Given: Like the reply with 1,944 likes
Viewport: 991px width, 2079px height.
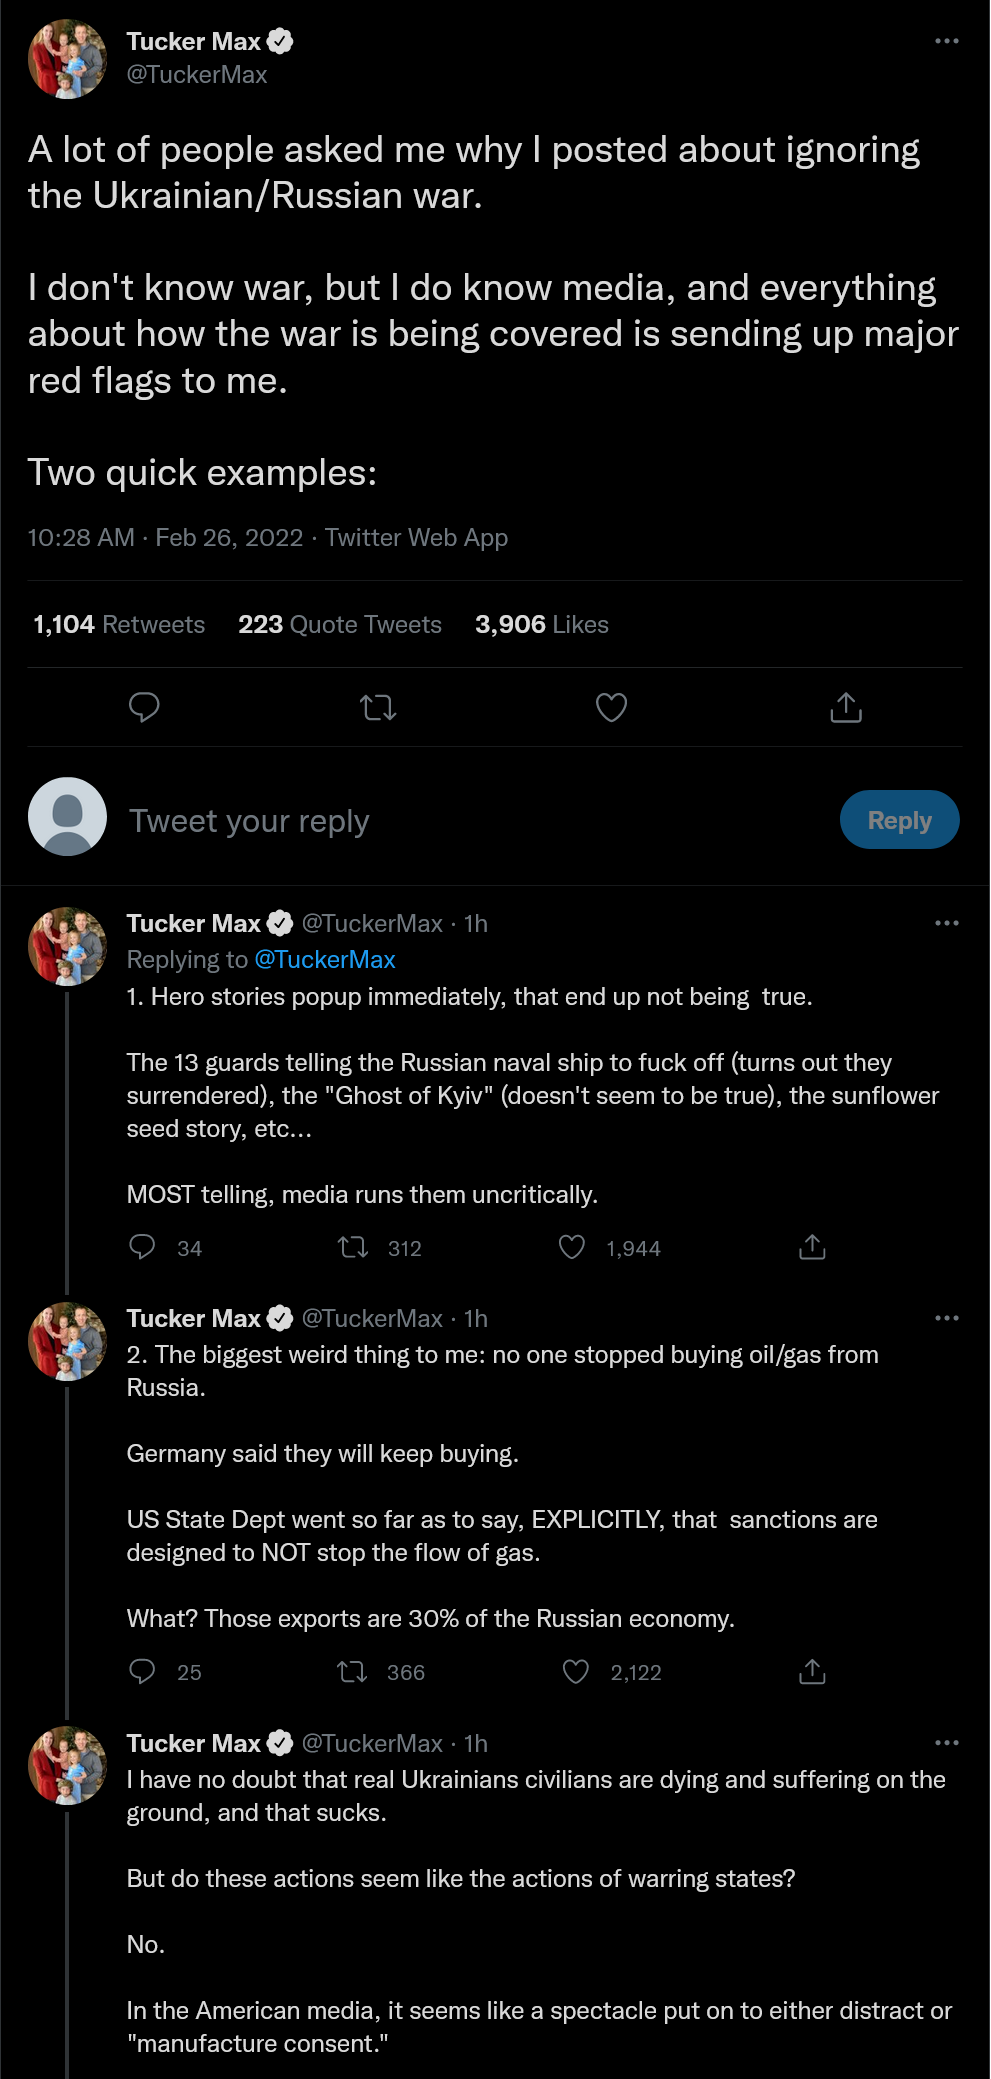Looking at the screenshot, I should point(572,1247).
